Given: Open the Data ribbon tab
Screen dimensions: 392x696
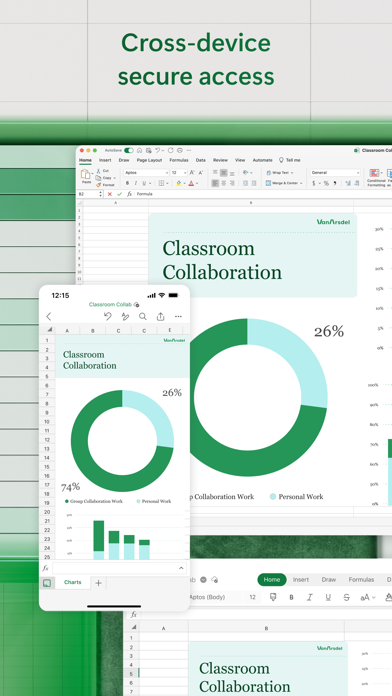Looking at the screenshot, I should [201, 160].
